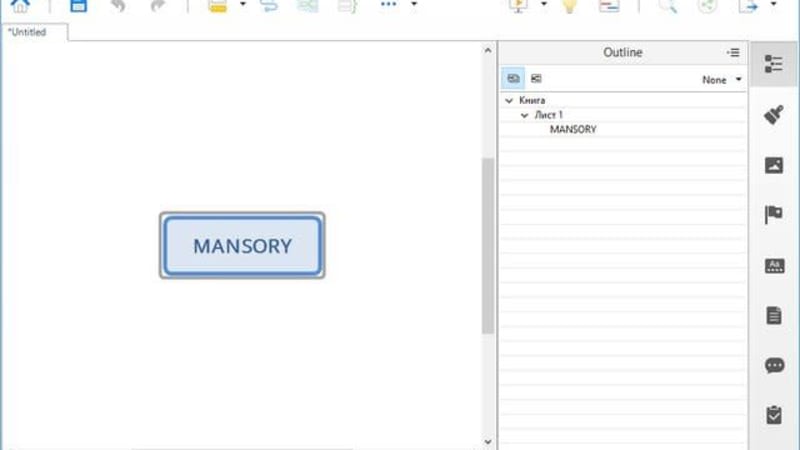This screenshot has width=800, height=450.
Task: Open the Markers flag panel
Action: pyautogui.click(x=773, y=214)
